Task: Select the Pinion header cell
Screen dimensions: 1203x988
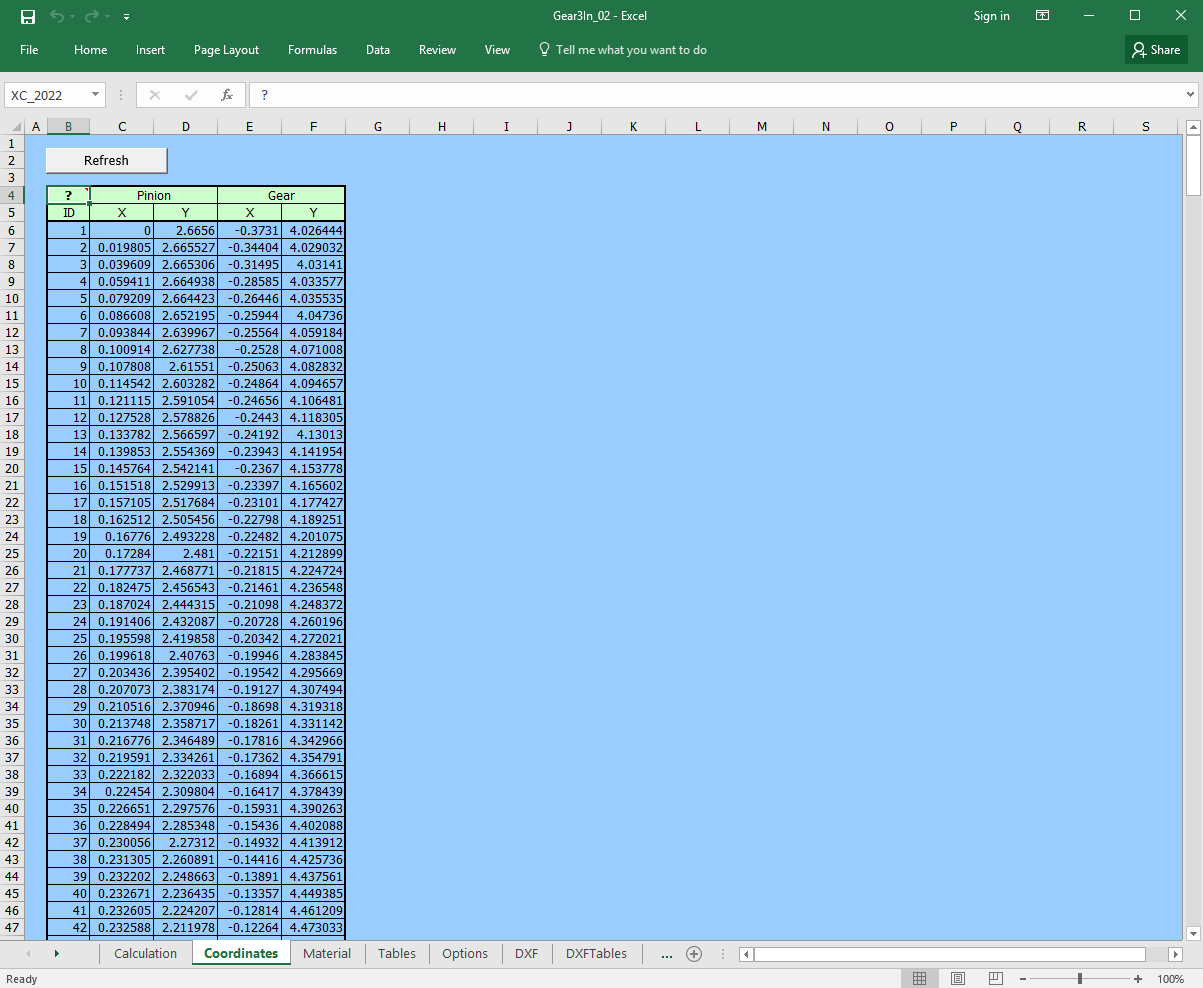Action: pyautogui.click(x=154, y=195)
